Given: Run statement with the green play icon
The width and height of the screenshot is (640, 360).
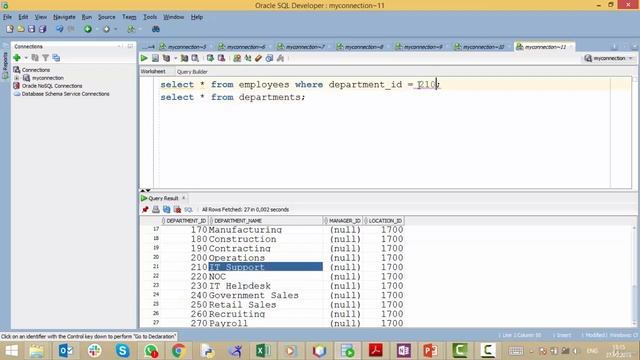Looking at the screenshot, I should [x=144, y=58].
